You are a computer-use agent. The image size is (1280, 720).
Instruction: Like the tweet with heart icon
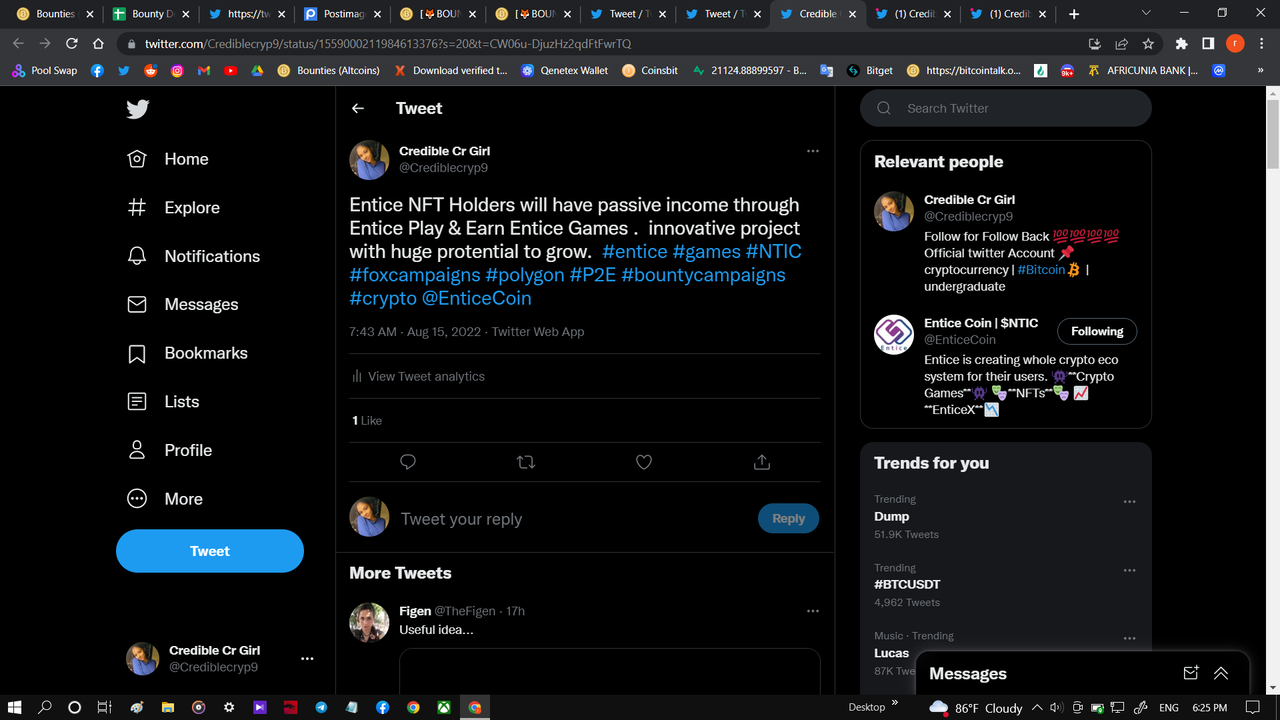click(644, 462)
